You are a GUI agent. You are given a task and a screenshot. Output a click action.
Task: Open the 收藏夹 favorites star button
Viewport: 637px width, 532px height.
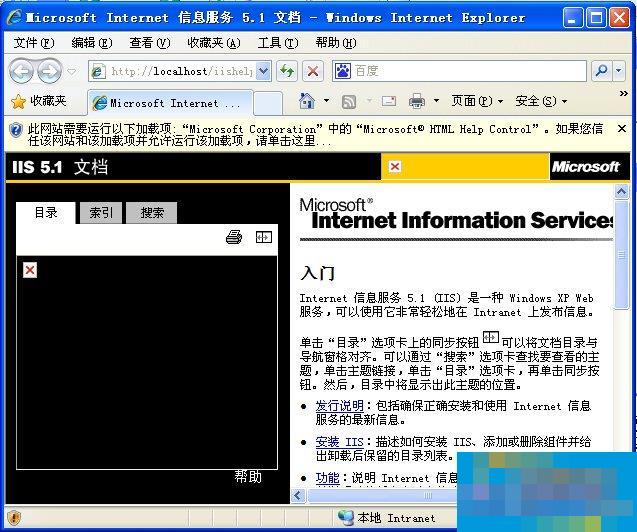pyautogui.click(x=39, y=101)
